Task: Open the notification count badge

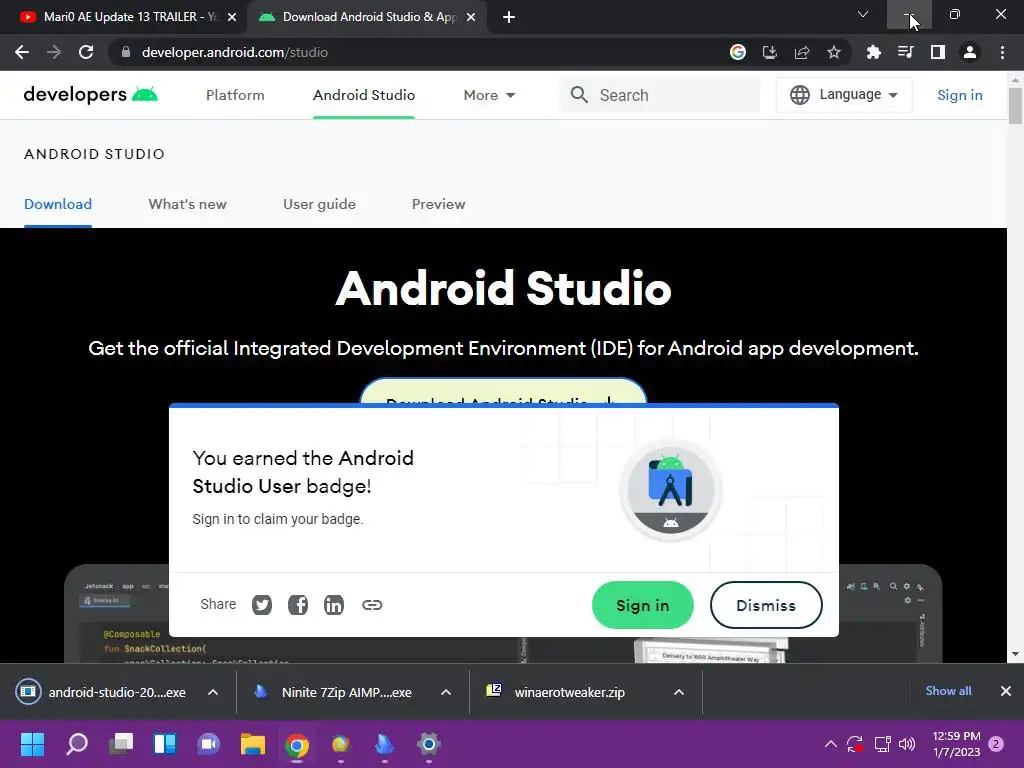Action: [996, 744]
